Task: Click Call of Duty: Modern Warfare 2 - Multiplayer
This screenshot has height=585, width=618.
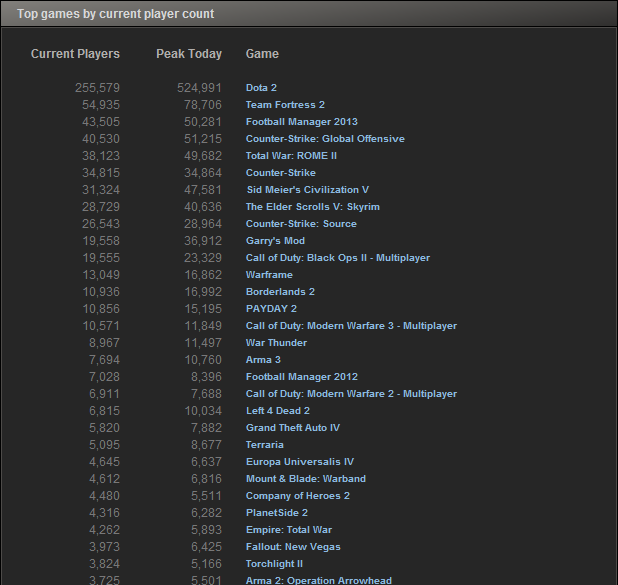Action: tap(352, 394)
